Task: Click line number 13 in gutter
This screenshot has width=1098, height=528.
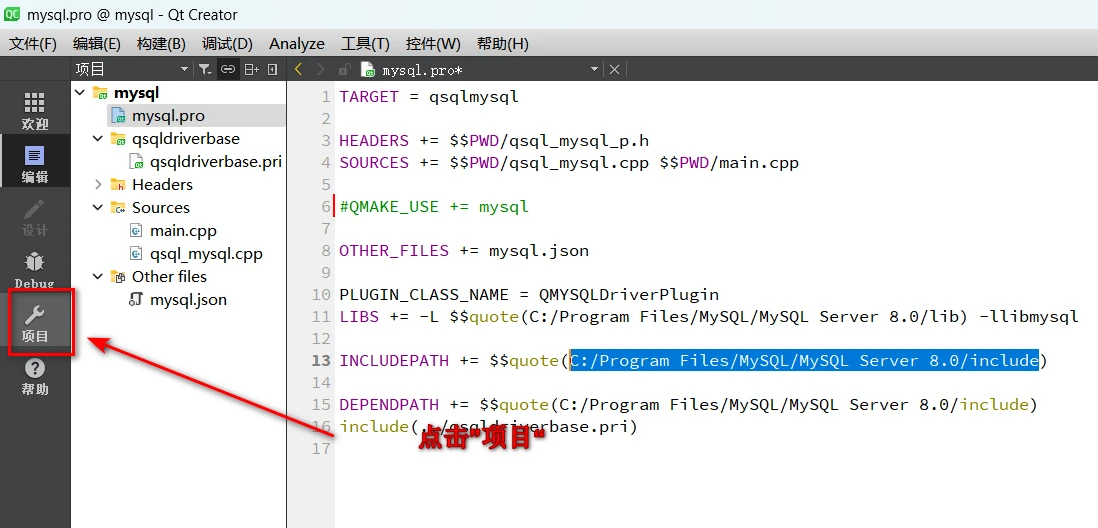Action: coord(321,361)
